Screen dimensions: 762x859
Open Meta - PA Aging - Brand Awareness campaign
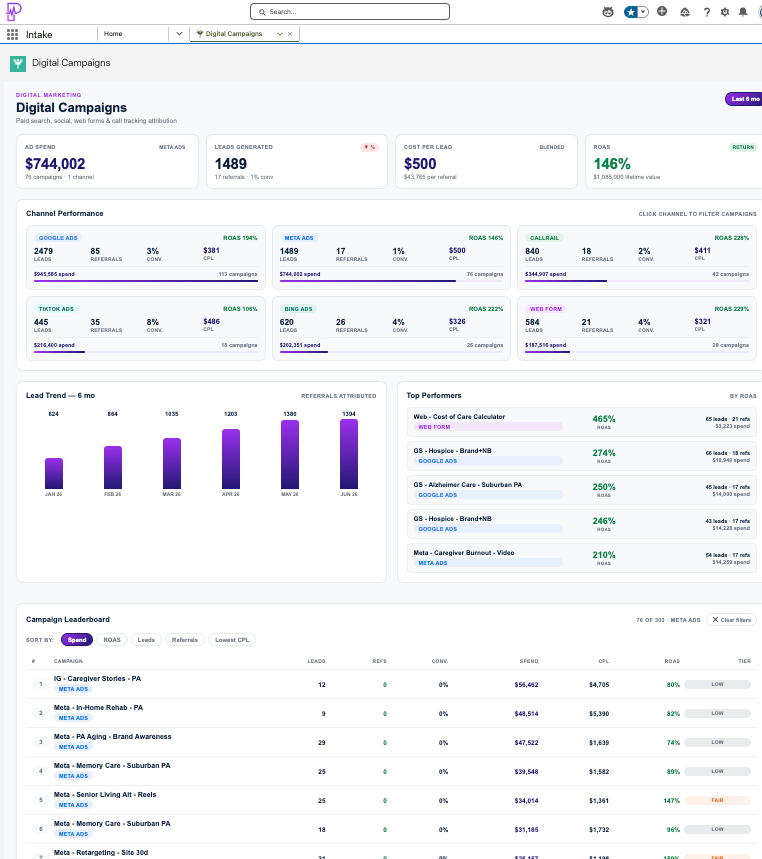click(x=112, y=737)
